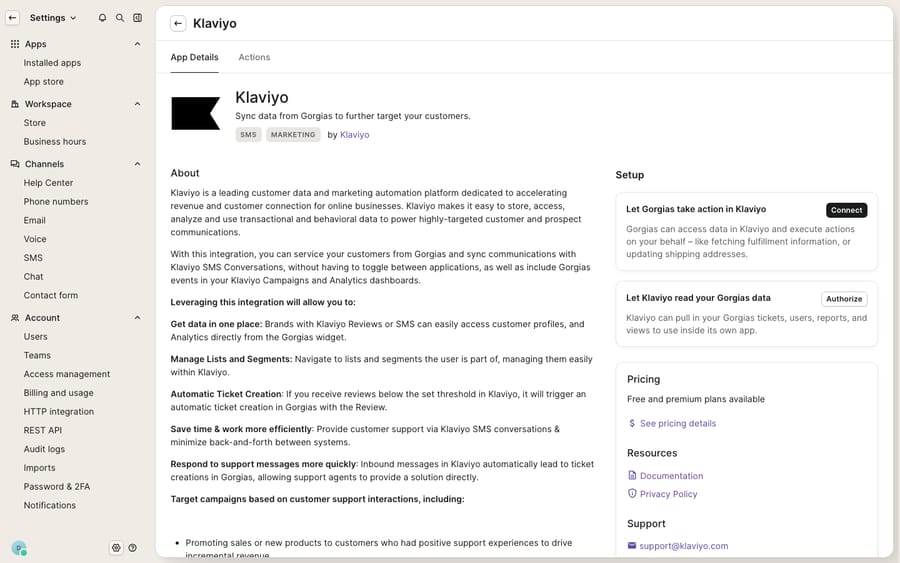Click the Account section header

[x=76, y=318]
